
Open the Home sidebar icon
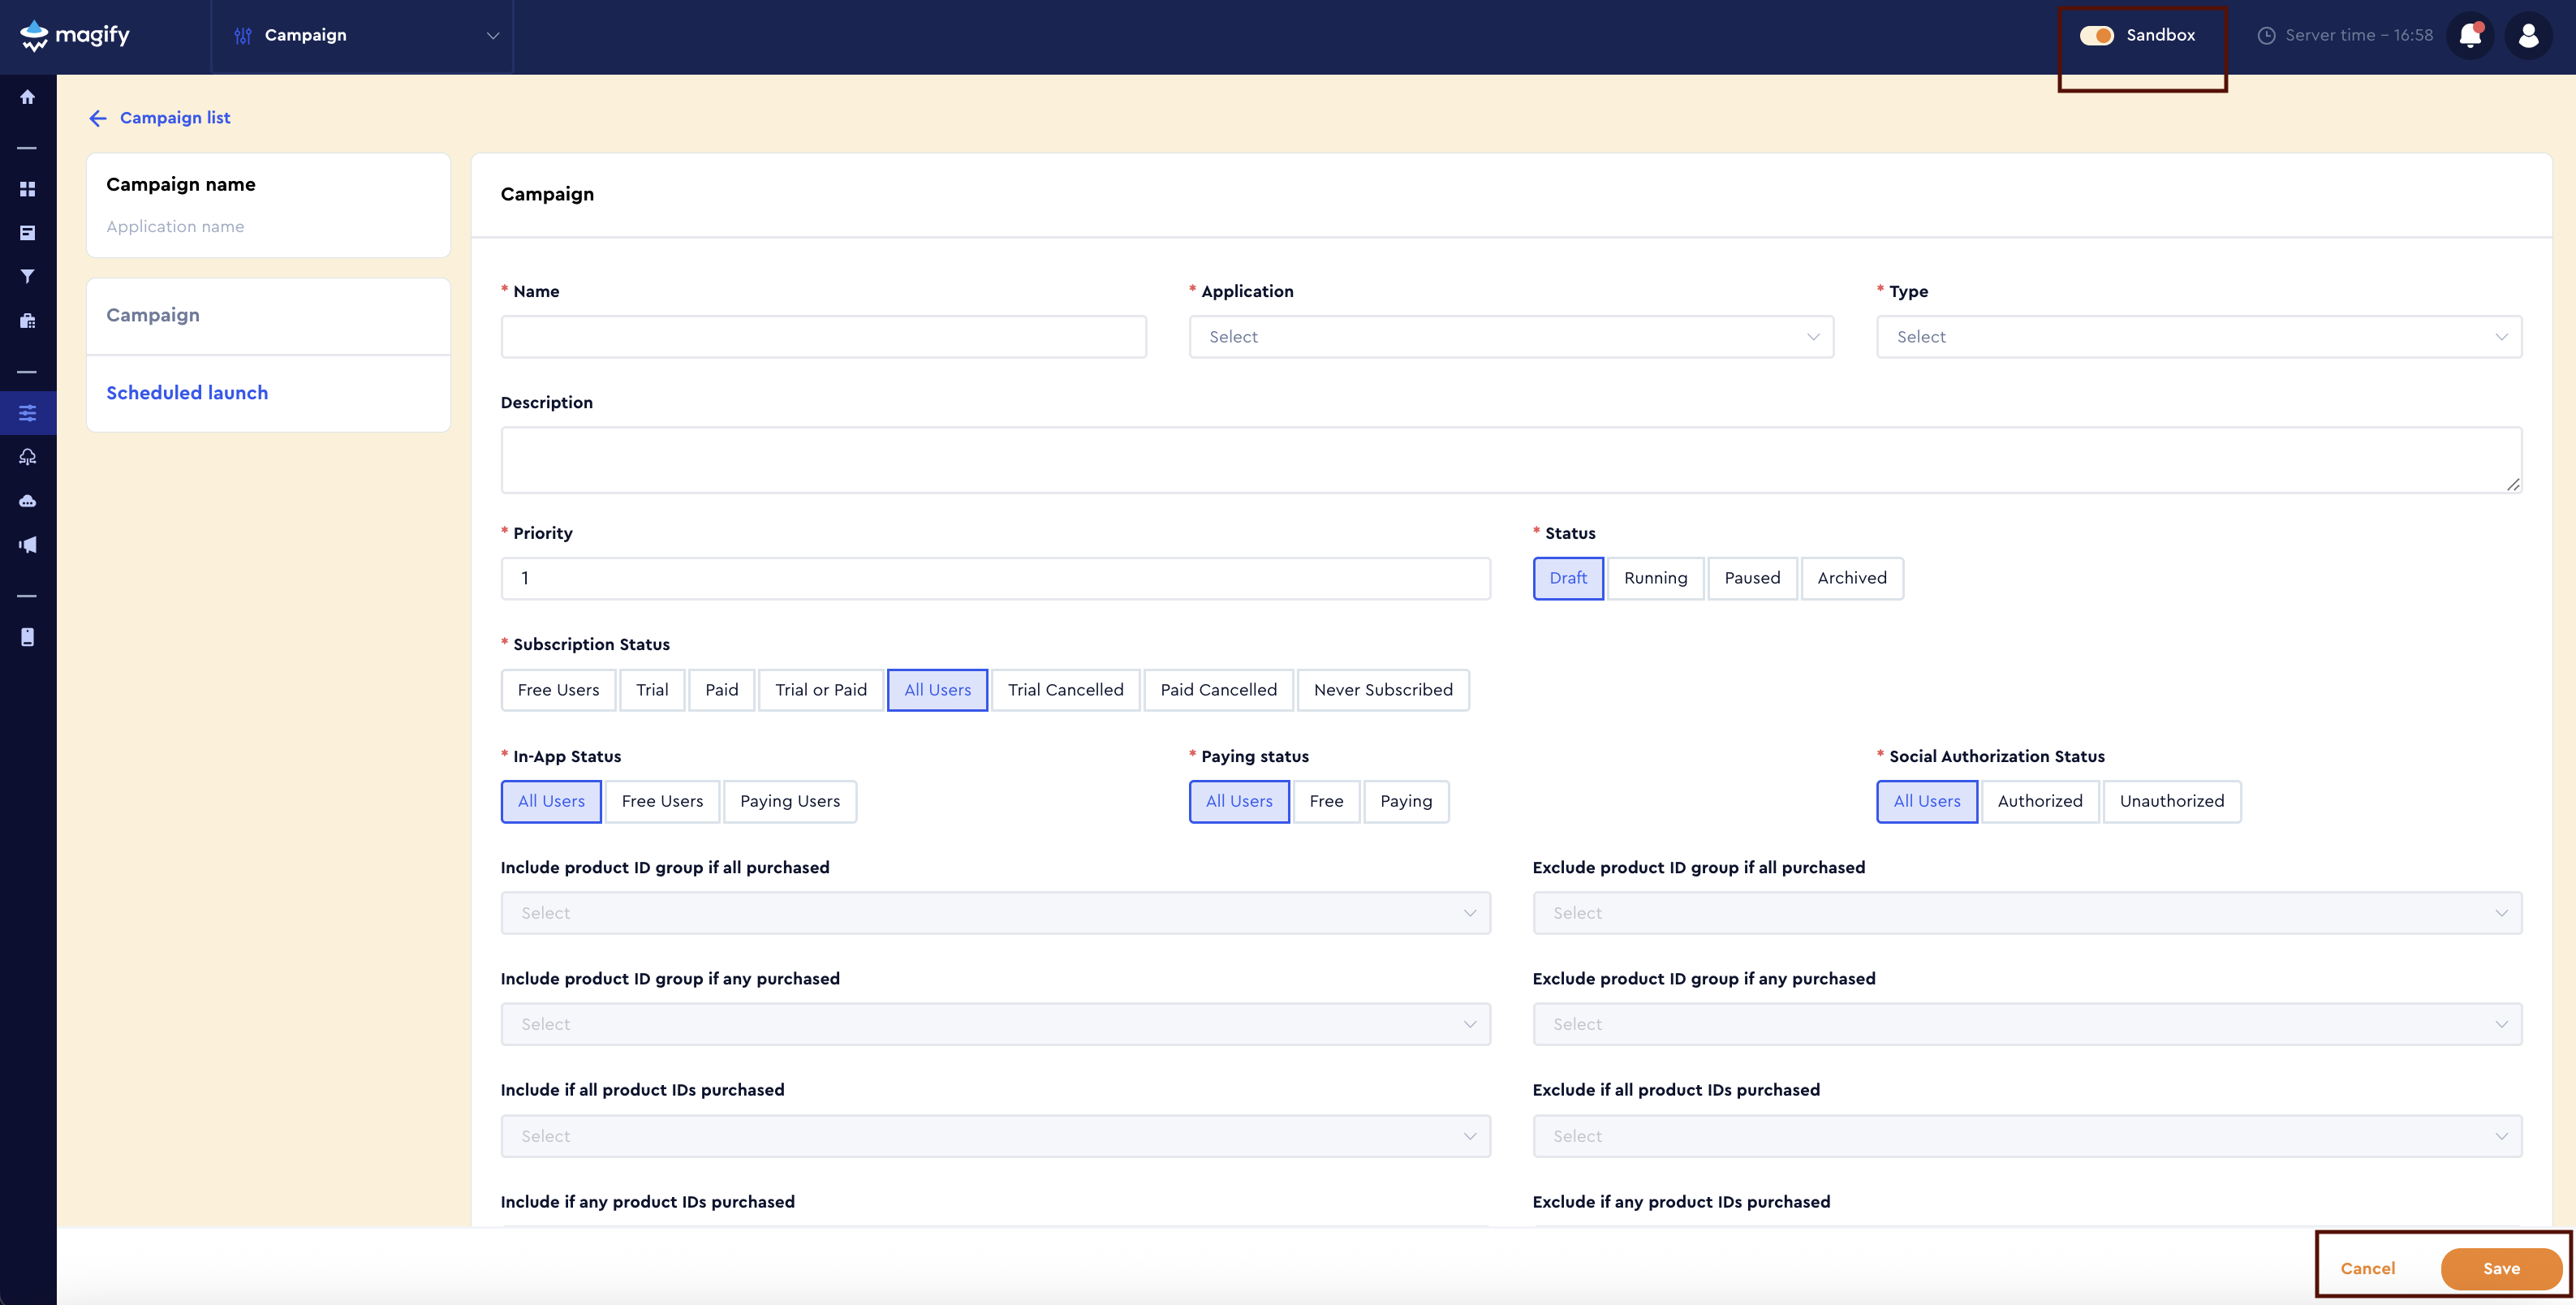pos(27,97)
